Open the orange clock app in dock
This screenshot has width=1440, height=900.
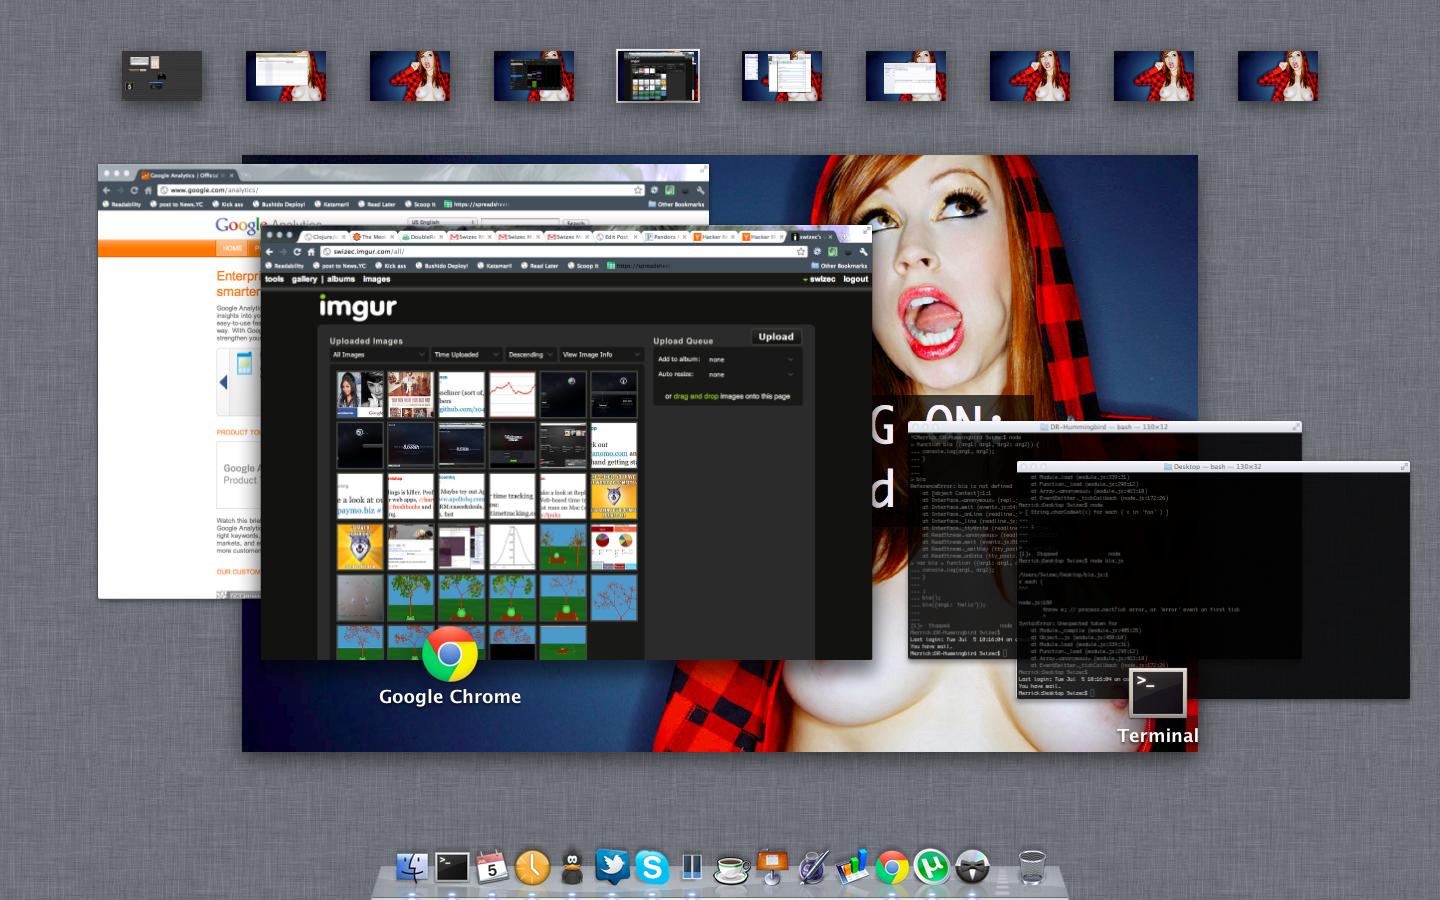click(532, 866)
